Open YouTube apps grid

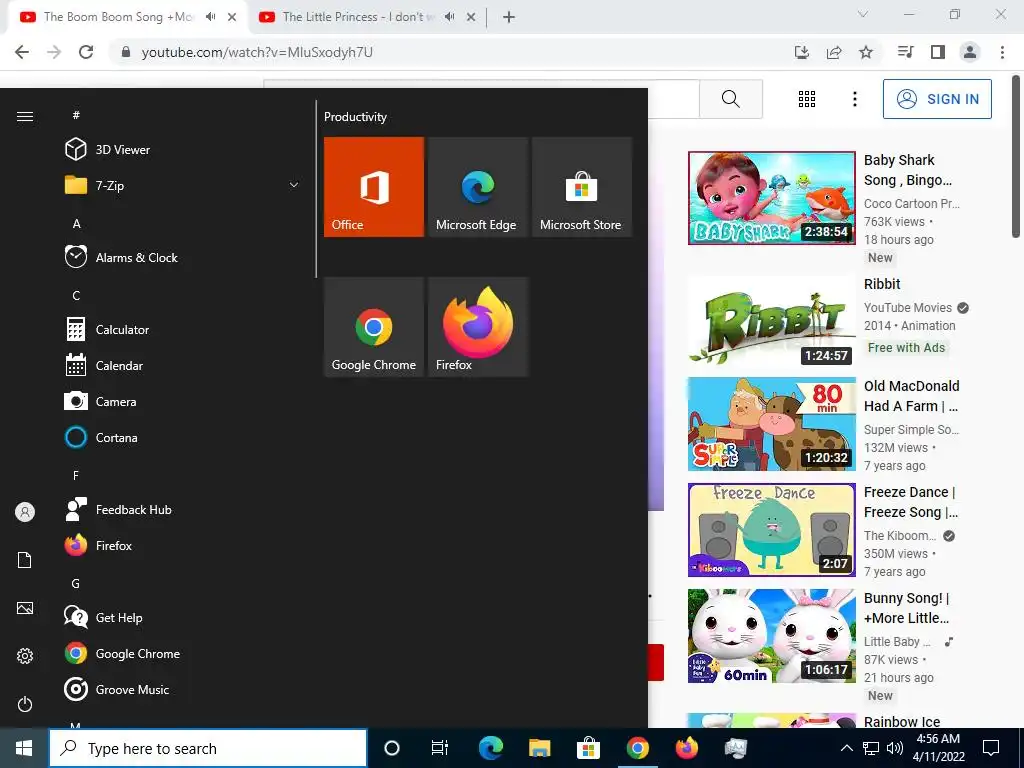807,99
